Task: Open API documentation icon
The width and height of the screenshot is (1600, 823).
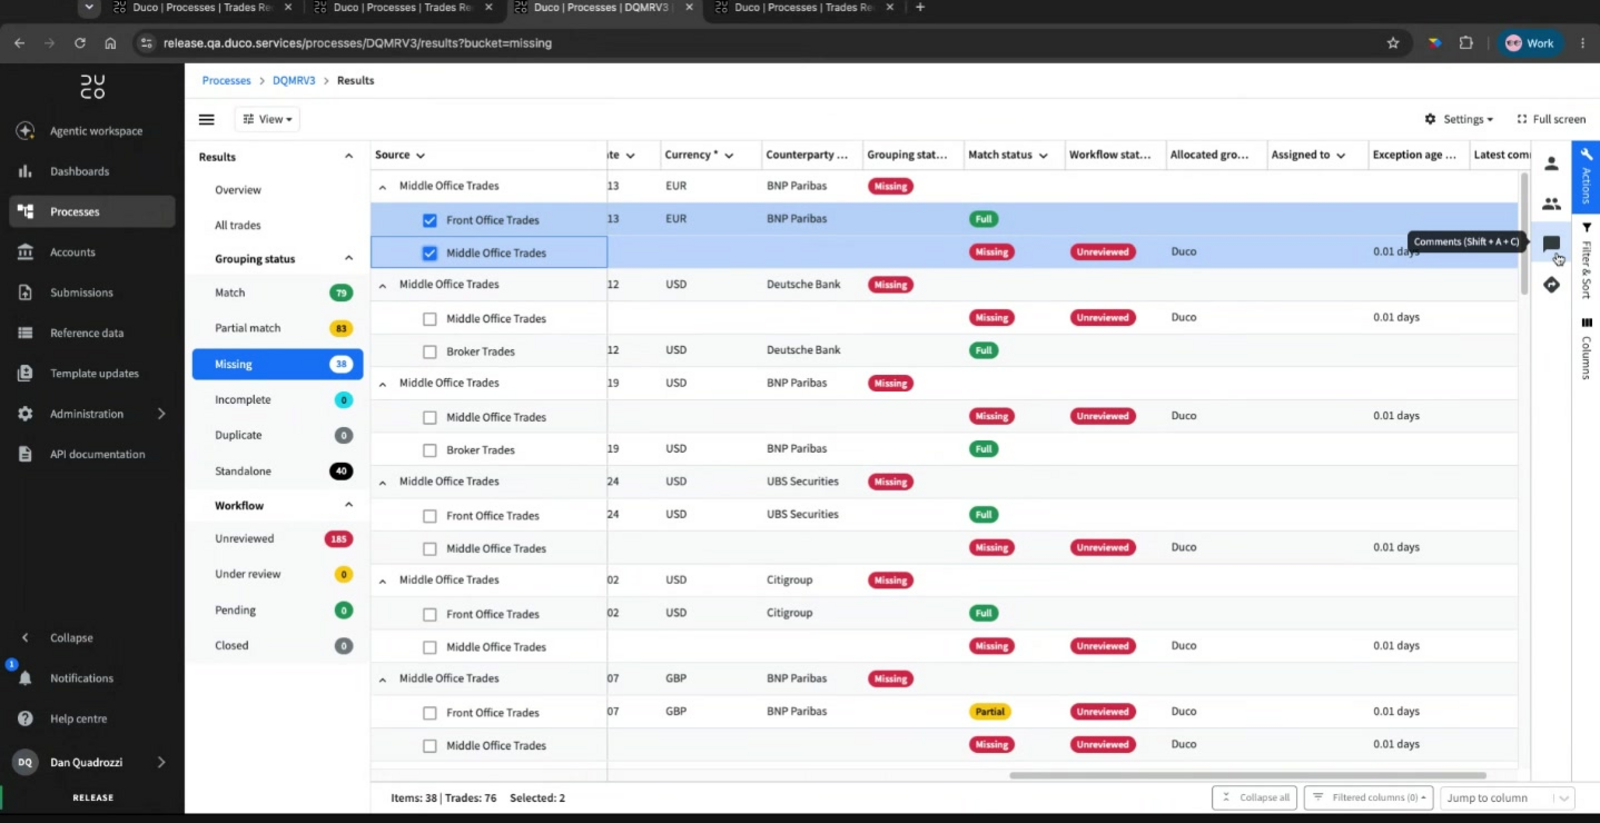Action: (26, 454)
